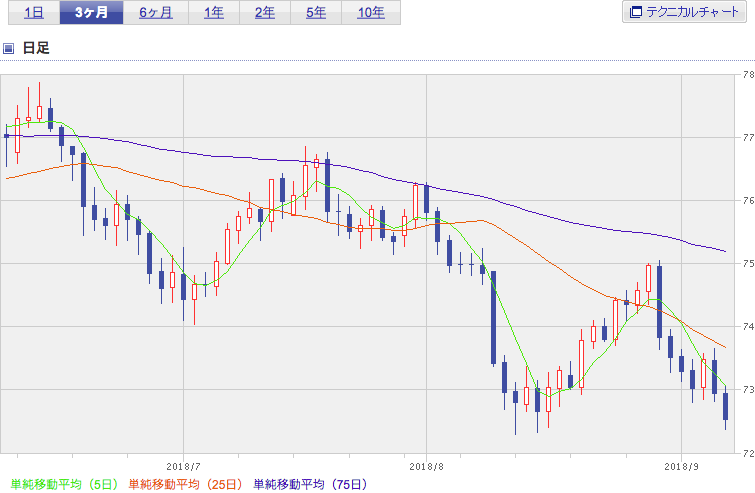View the 5年 chart tab
The image size is (755, 493).
(316, 13)
